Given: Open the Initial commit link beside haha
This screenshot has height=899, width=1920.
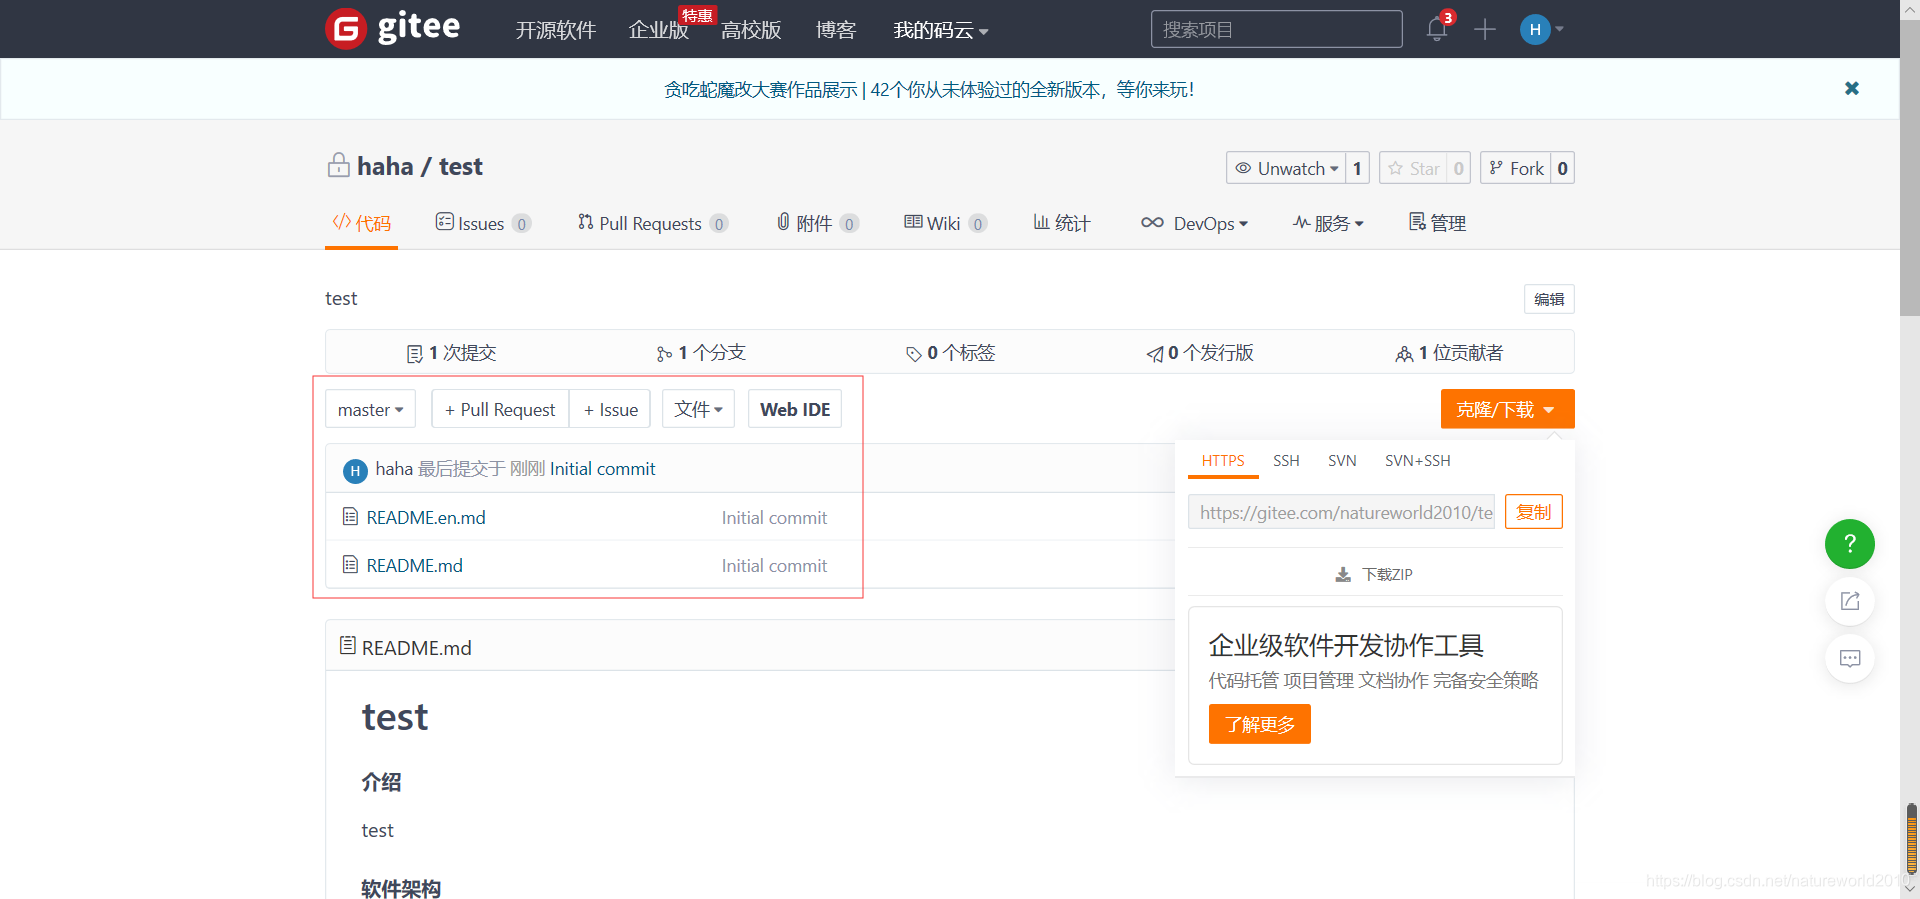Looking at the screenshot, I should 603,468.
